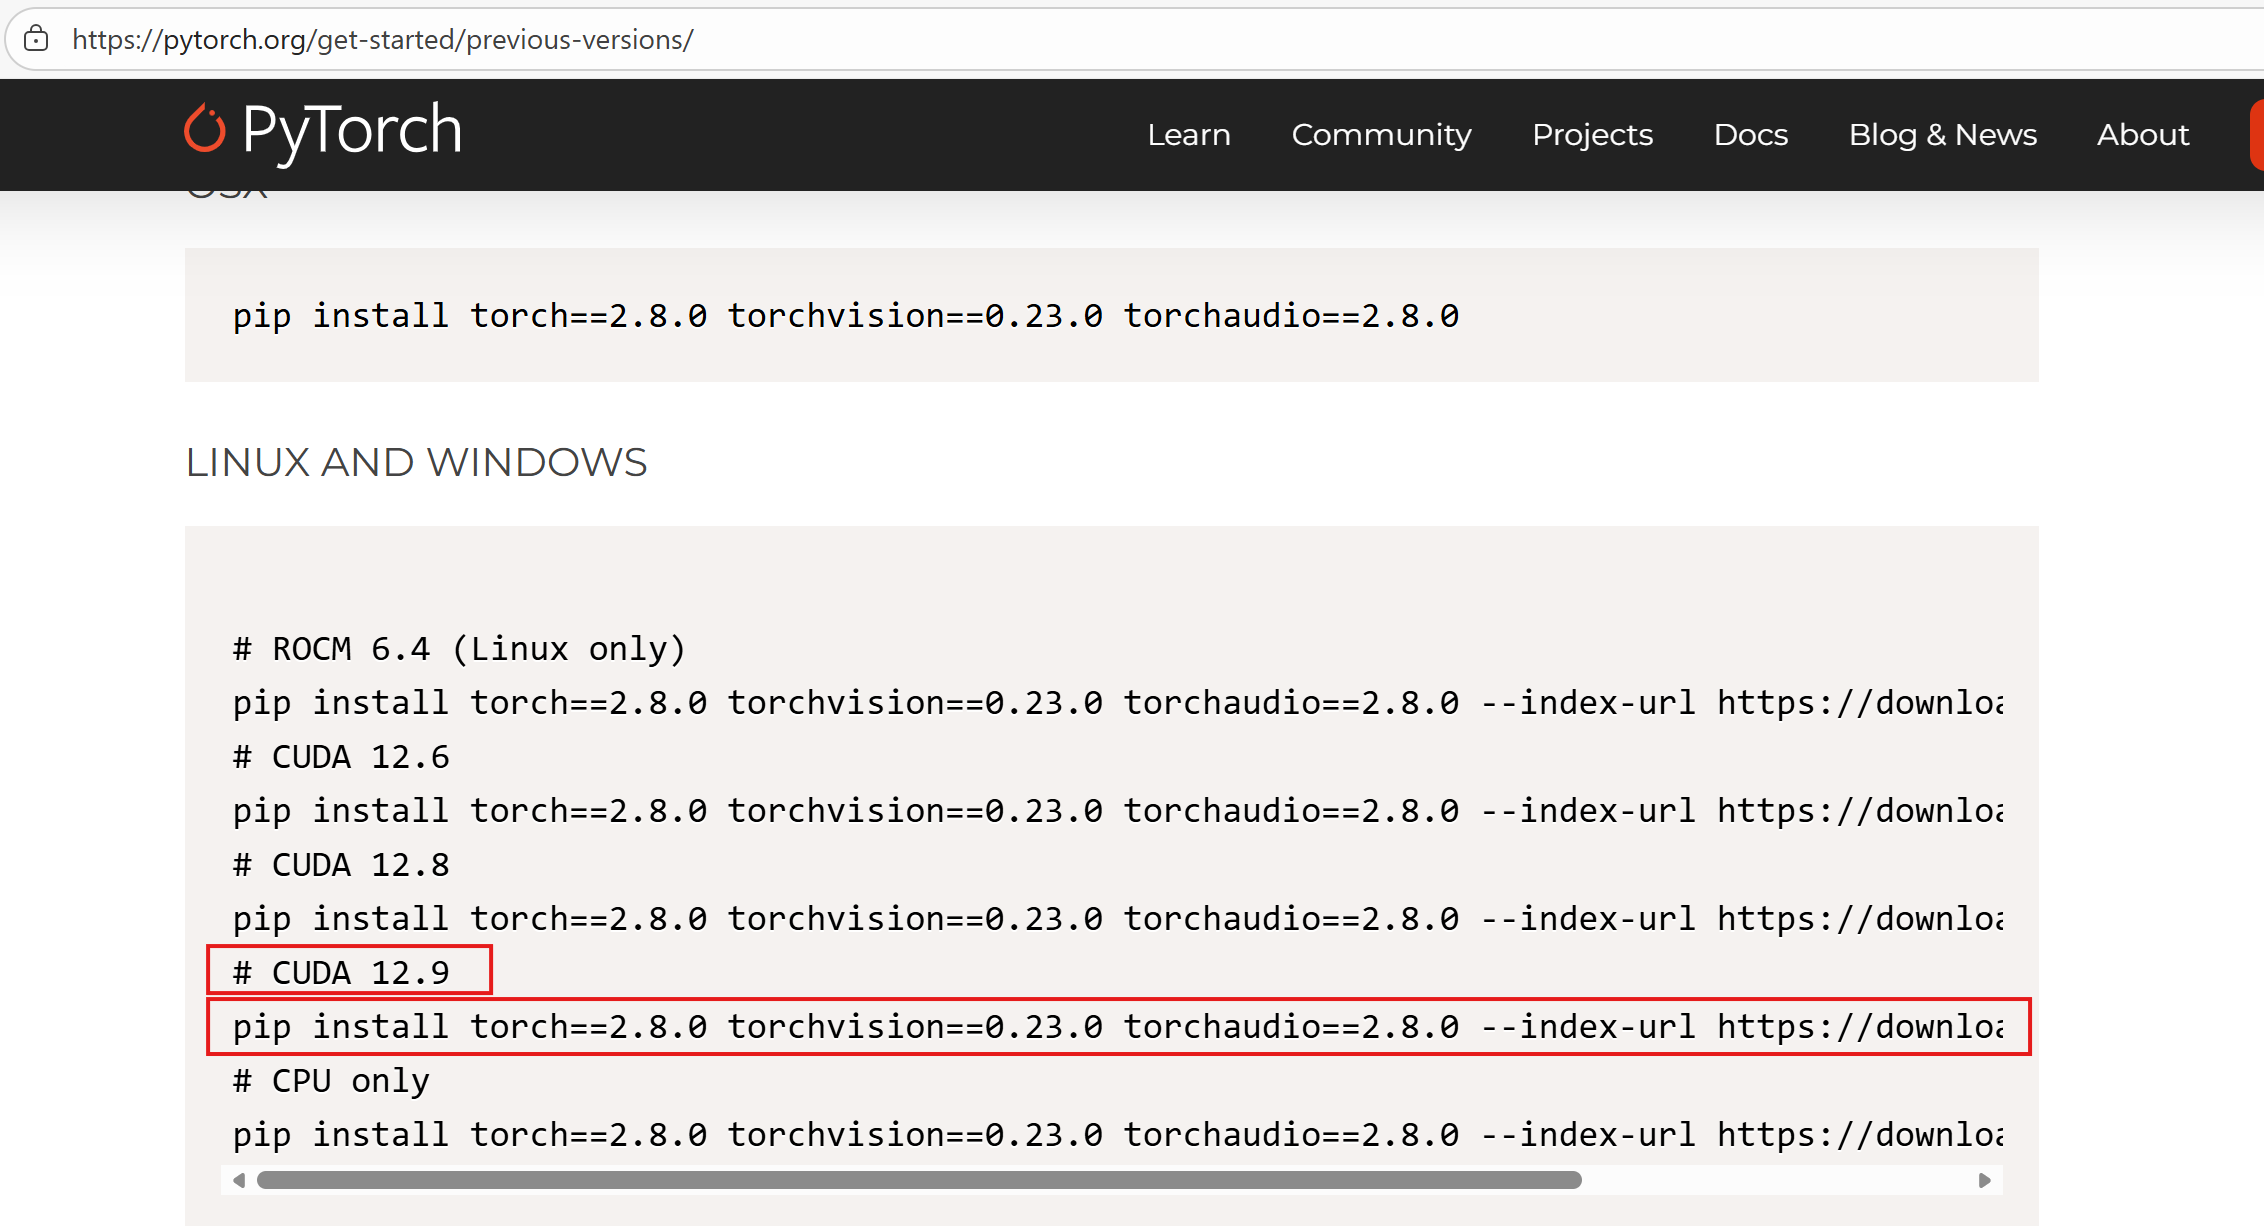Click the '# CUDA 12.9' comment line
The image size is (2264, 1226).
341,973
